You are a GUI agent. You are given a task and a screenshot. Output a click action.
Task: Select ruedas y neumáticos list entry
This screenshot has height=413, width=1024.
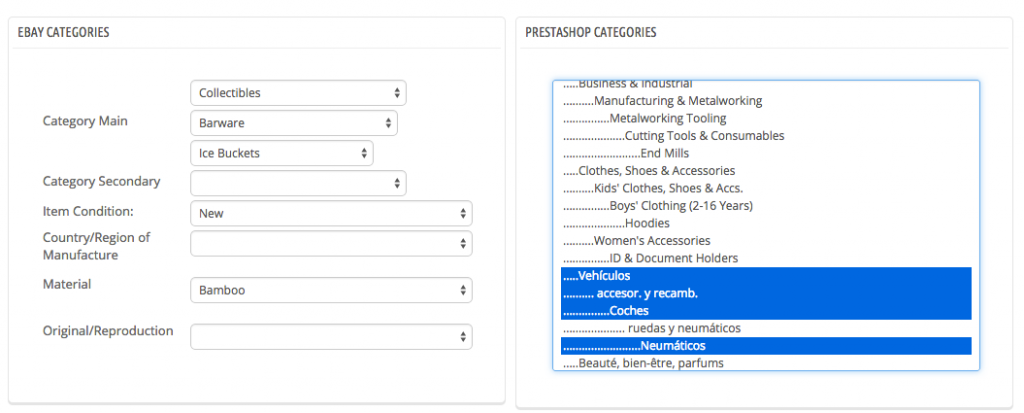pyautogui.click(x=766, y=328)
